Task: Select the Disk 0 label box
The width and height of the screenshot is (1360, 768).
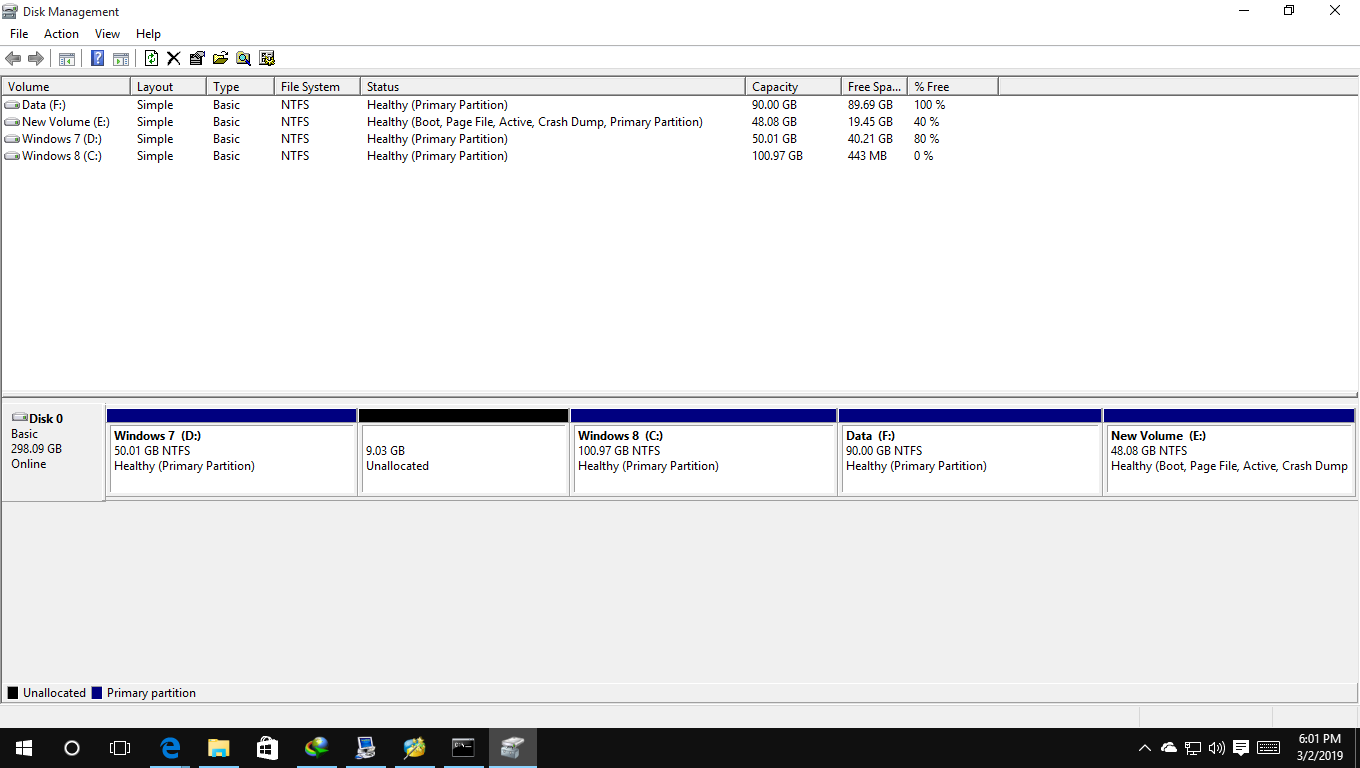Action: click(54, 451)
